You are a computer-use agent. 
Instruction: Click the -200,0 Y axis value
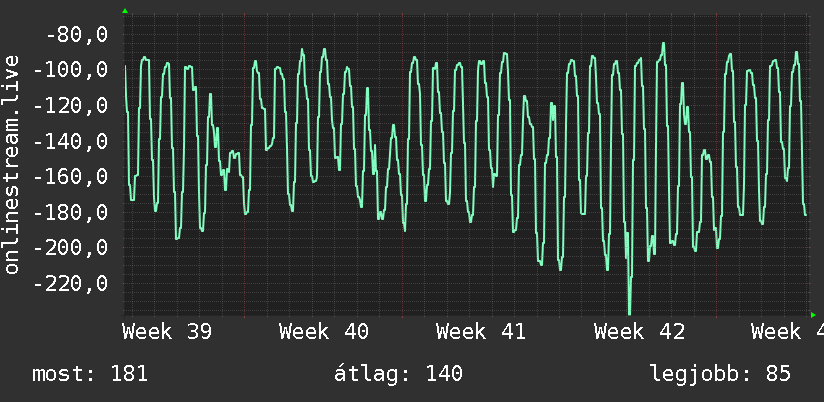coord(71,248)
